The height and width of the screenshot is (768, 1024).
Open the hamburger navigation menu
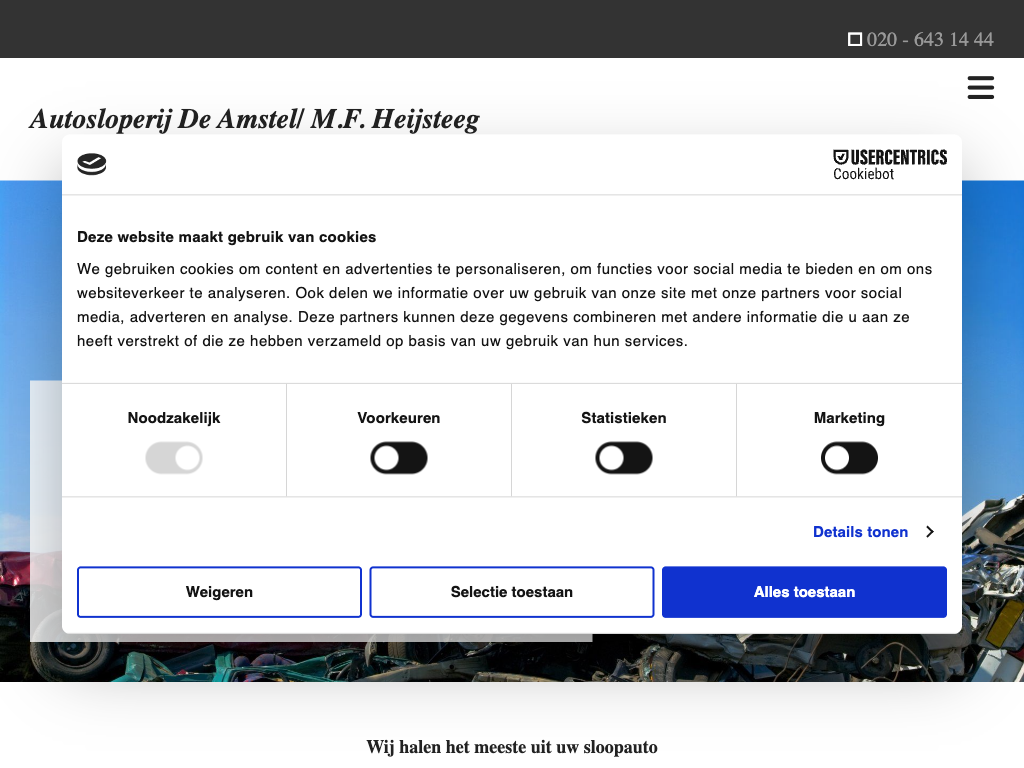point(980,88)
